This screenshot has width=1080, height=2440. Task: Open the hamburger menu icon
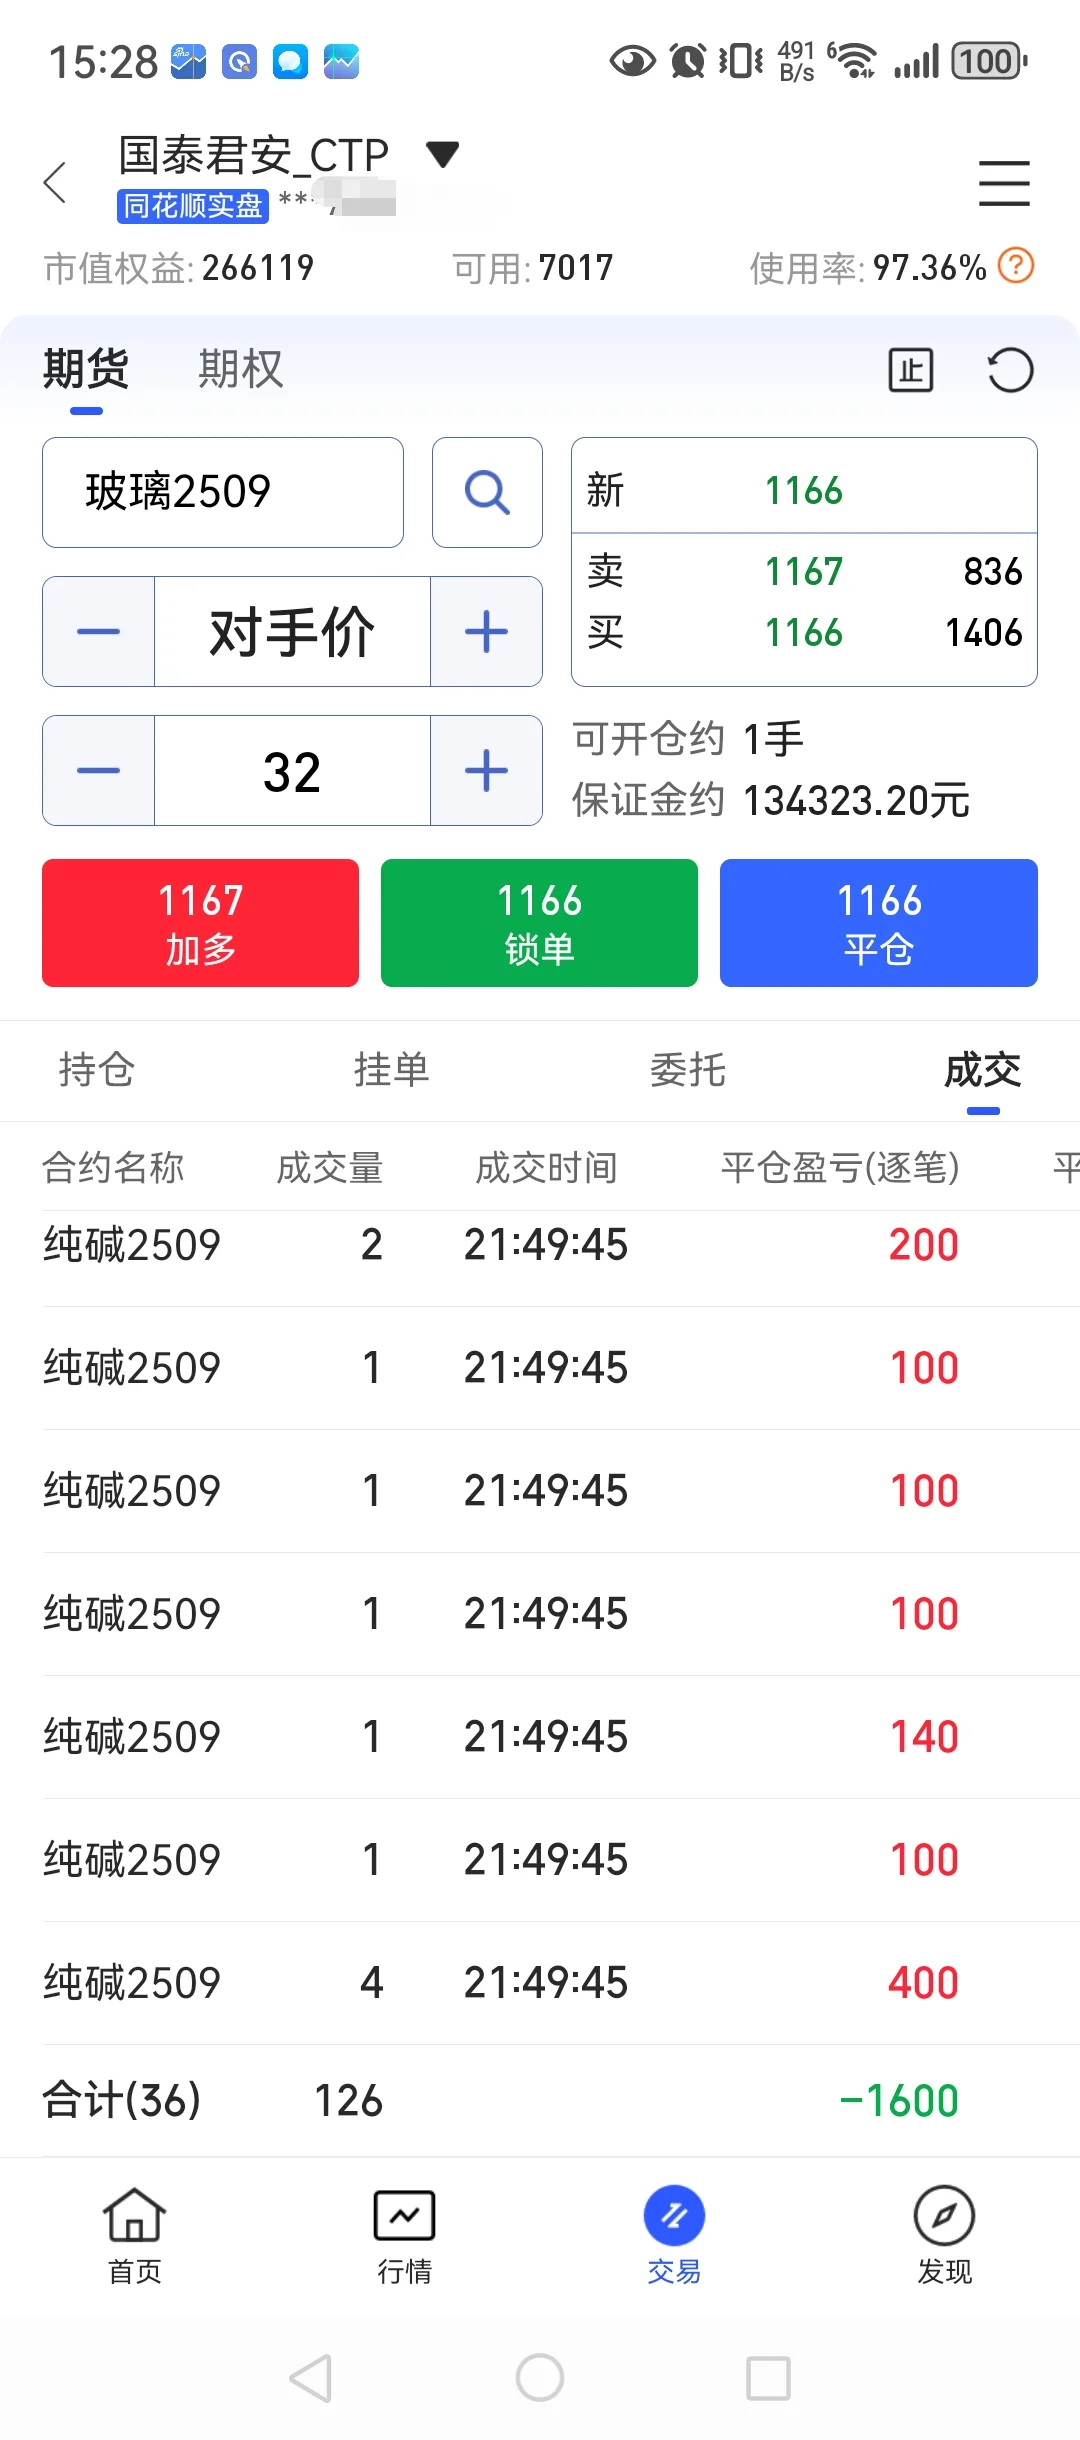(x=1004, y=183)
